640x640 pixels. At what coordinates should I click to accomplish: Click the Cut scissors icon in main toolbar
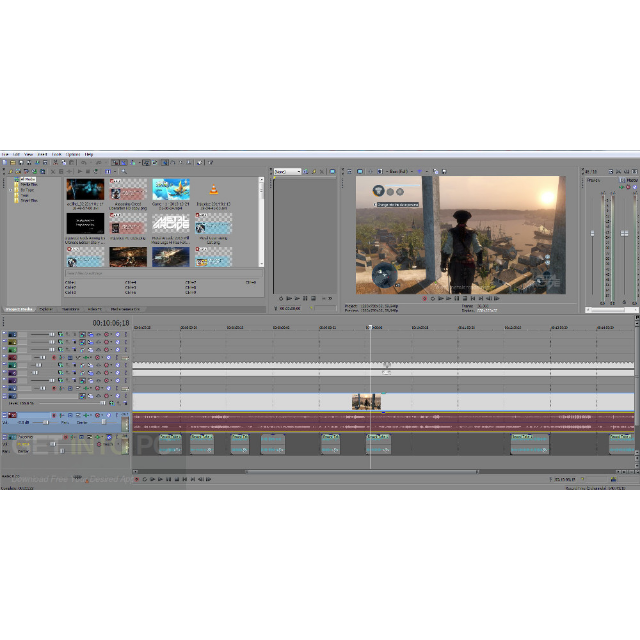tap(56, 162)
